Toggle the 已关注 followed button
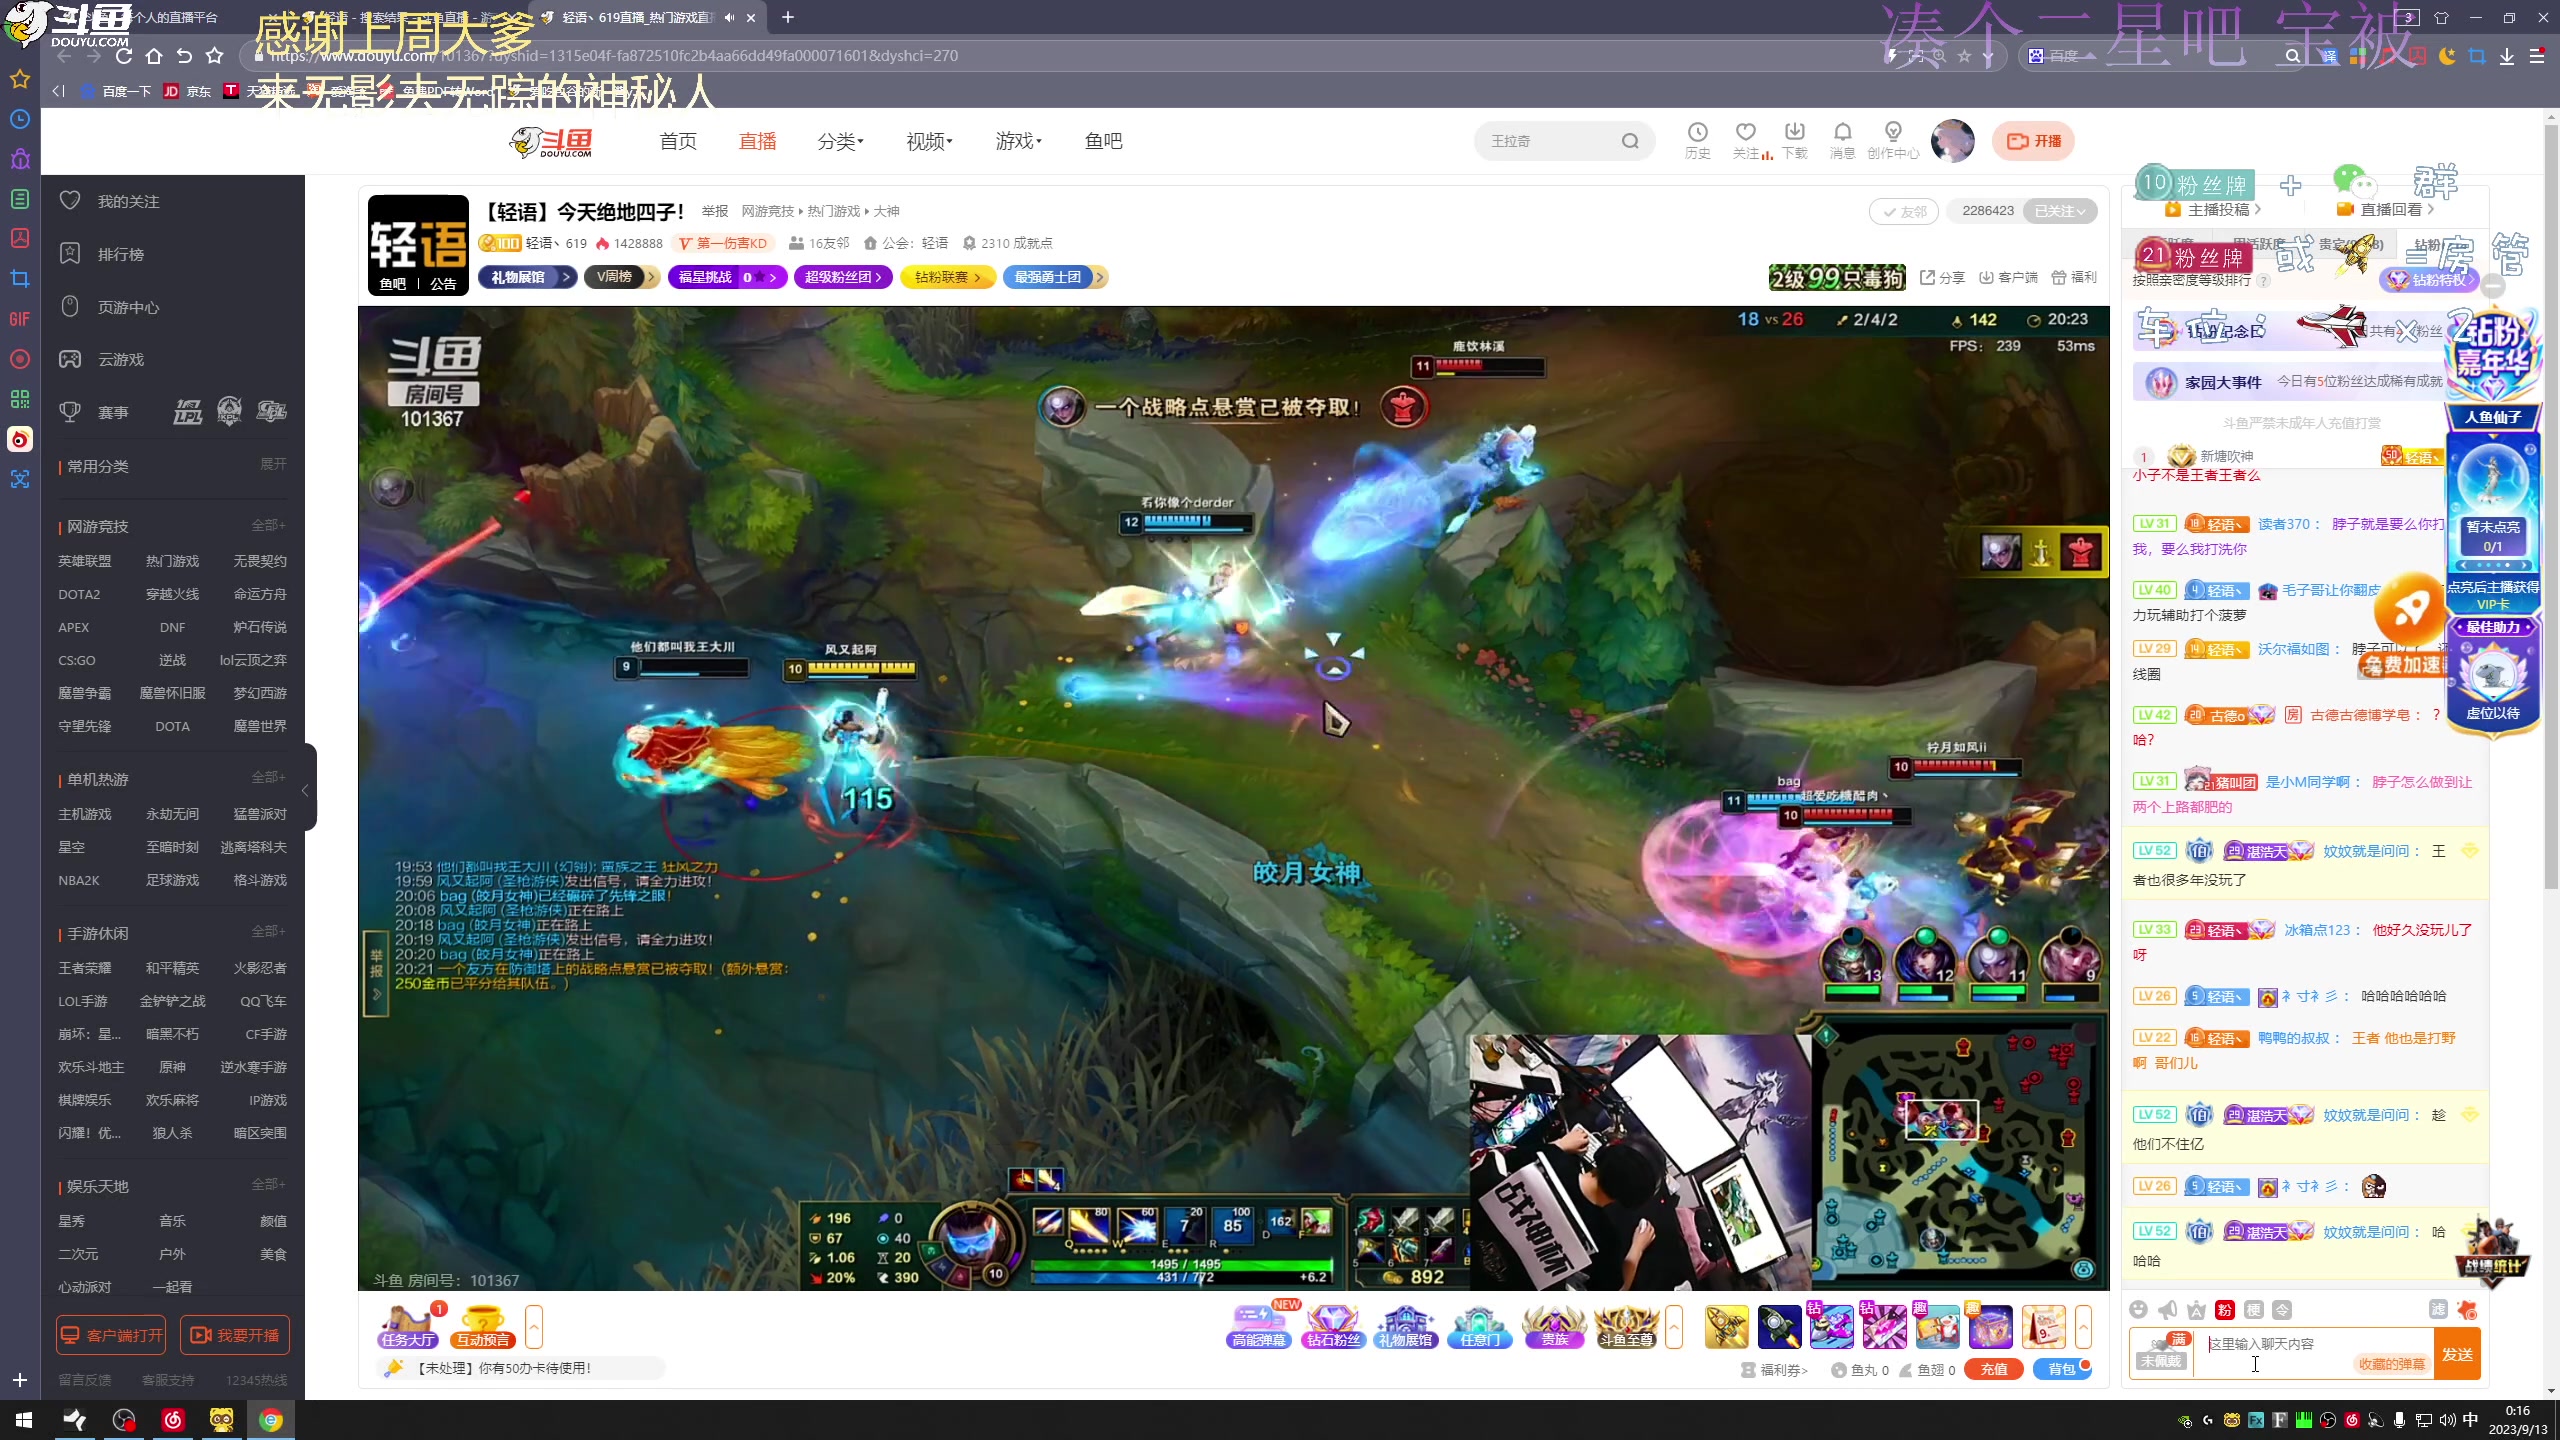 (x=2060, y=211)
